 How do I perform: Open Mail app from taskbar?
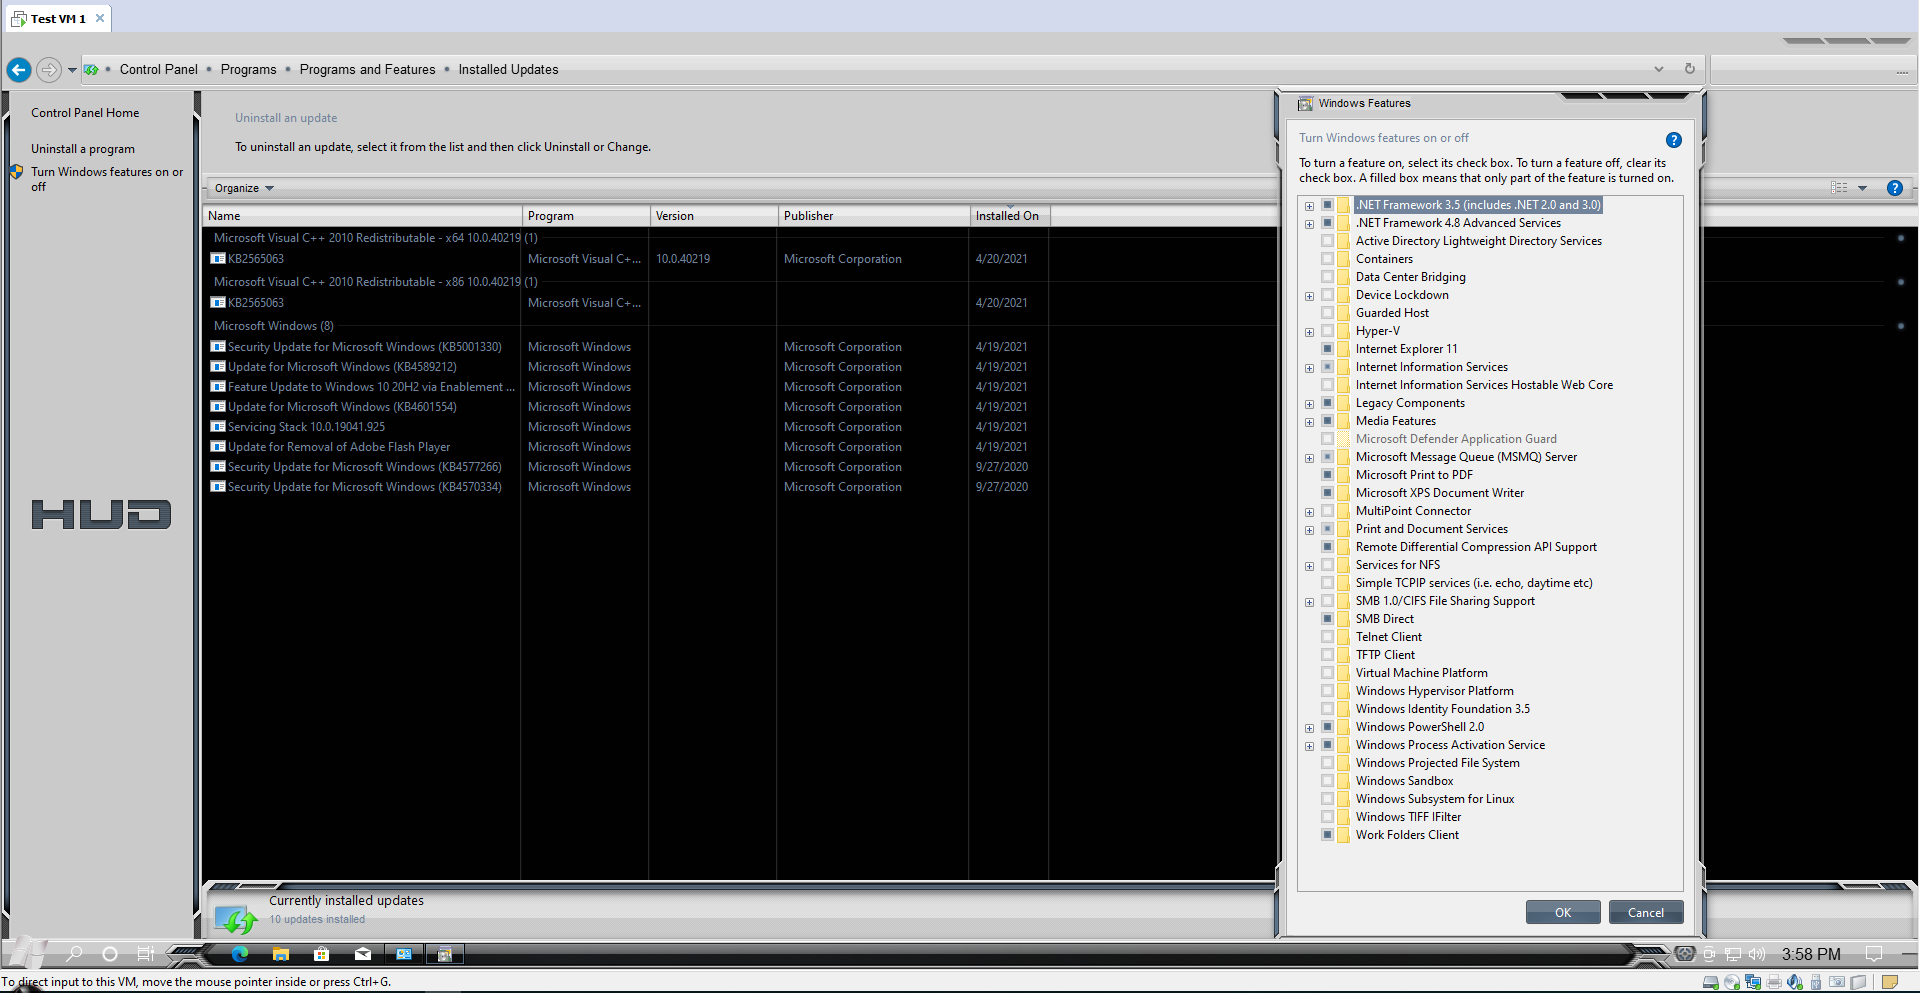click(x=363, y=954)
